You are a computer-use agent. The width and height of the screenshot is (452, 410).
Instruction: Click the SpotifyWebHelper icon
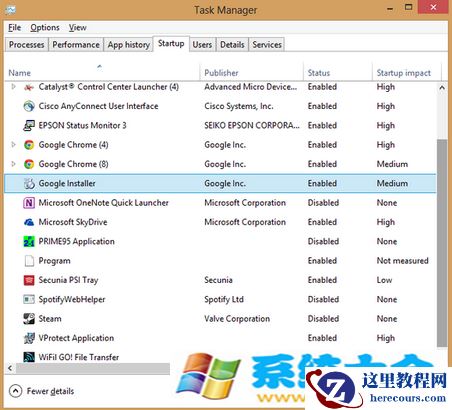(29, 300)
